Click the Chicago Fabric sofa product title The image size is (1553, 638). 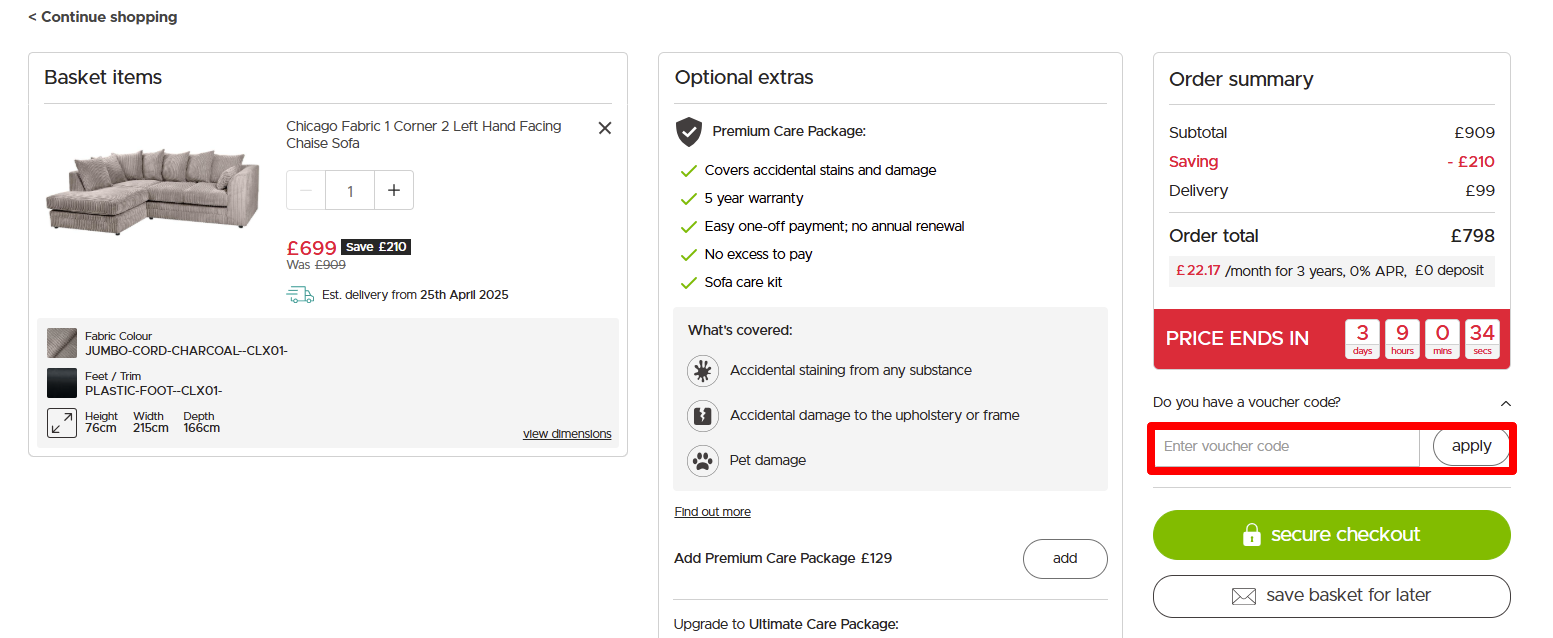424,135
